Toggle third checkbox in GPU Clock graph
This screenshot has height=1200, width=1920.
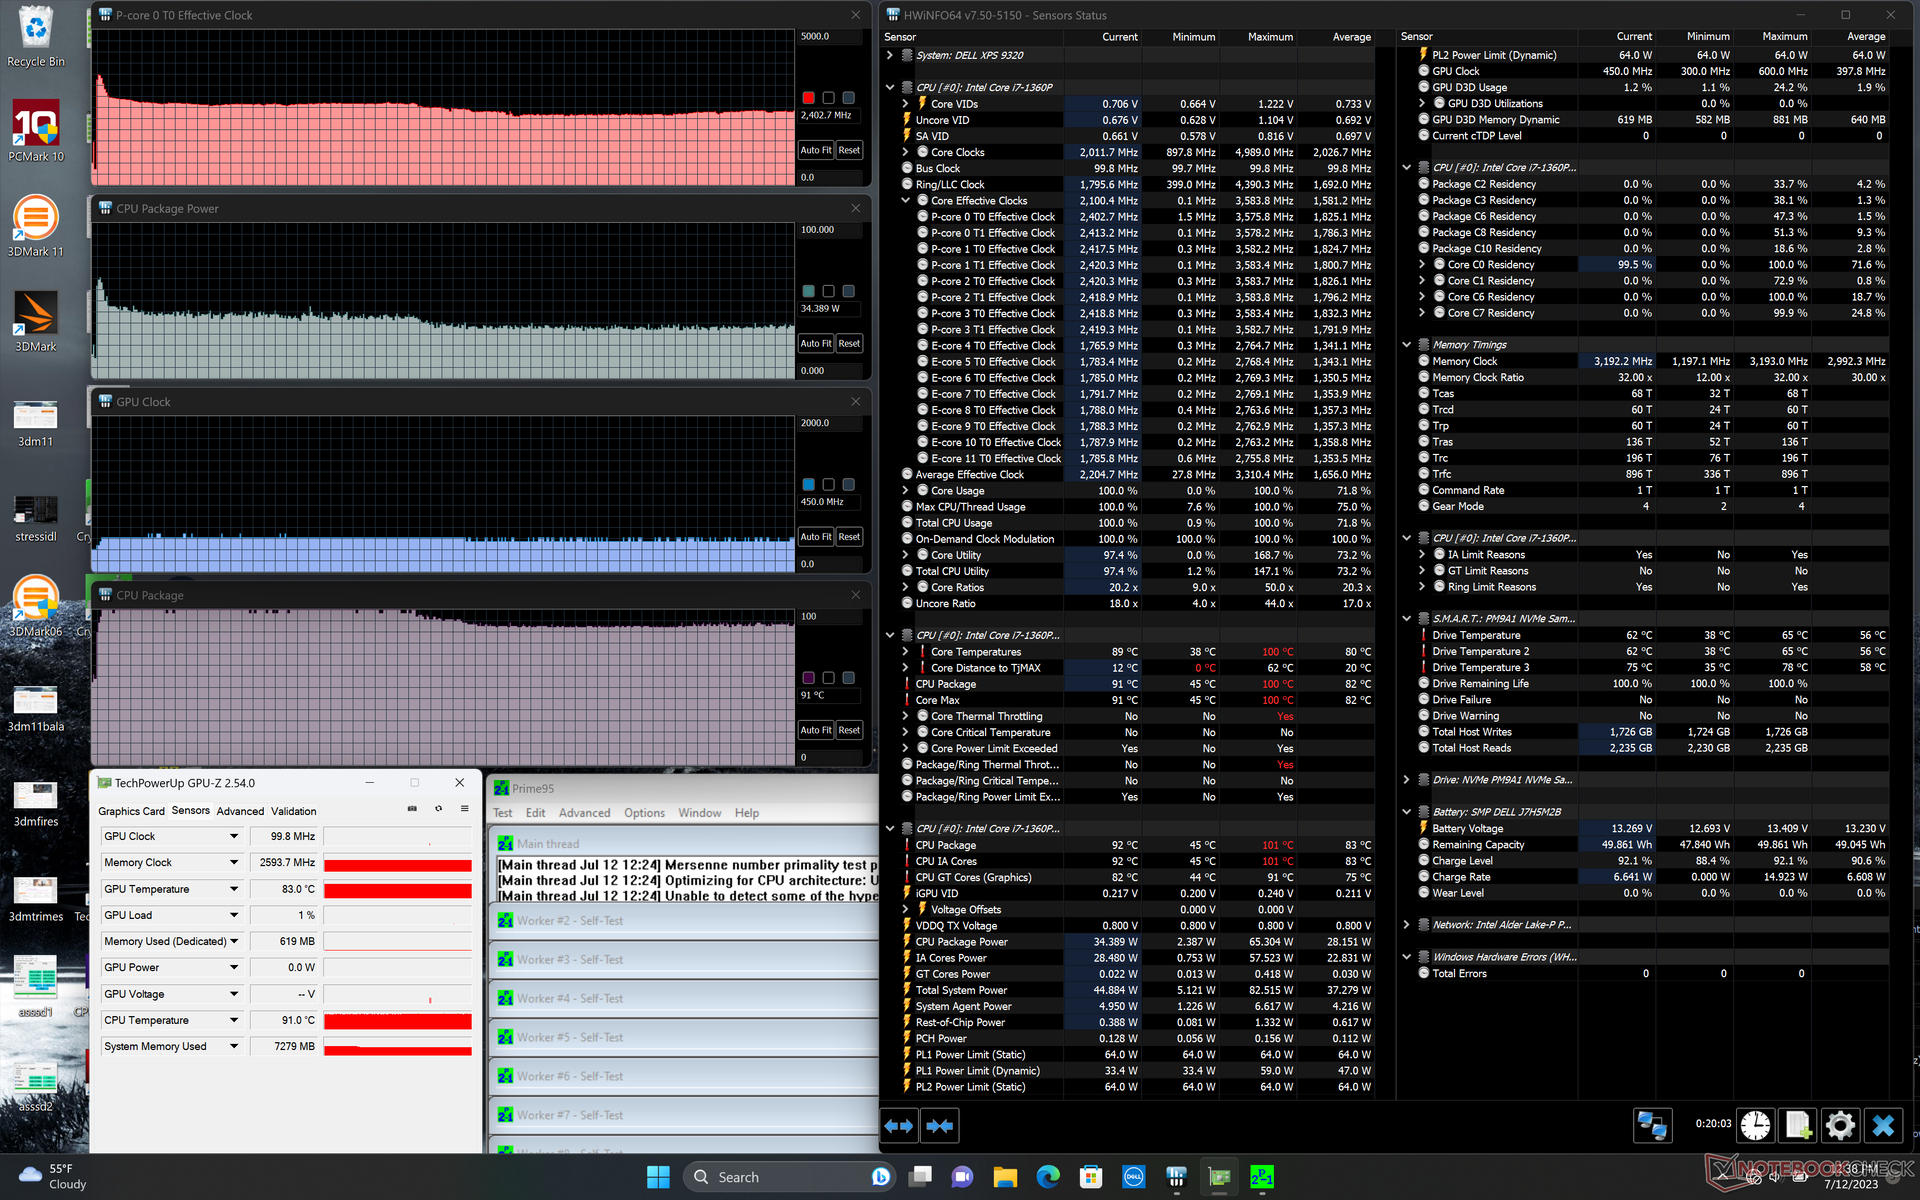tap(848, 484)
